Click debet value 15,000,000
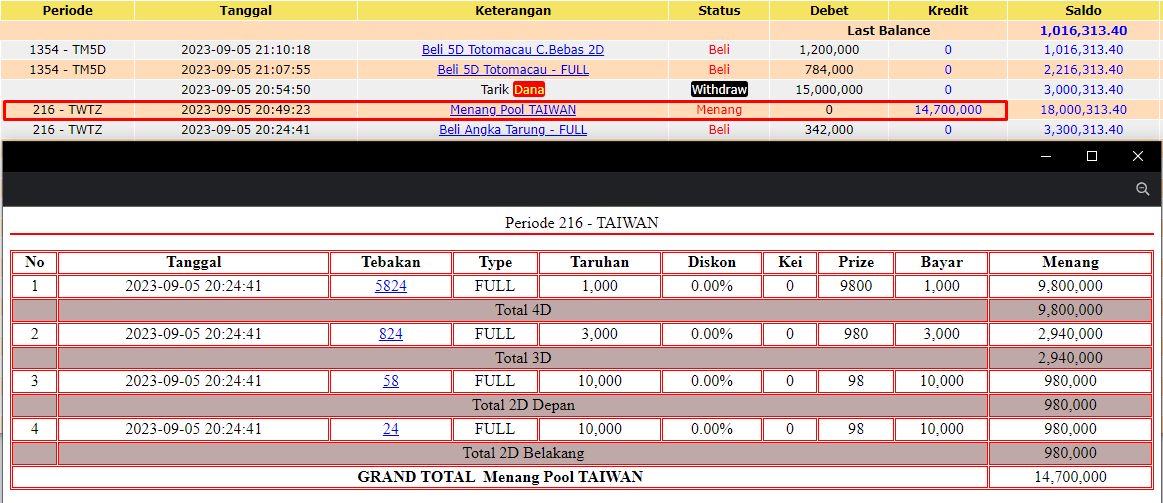1163x503 pixels. [828, 90]
